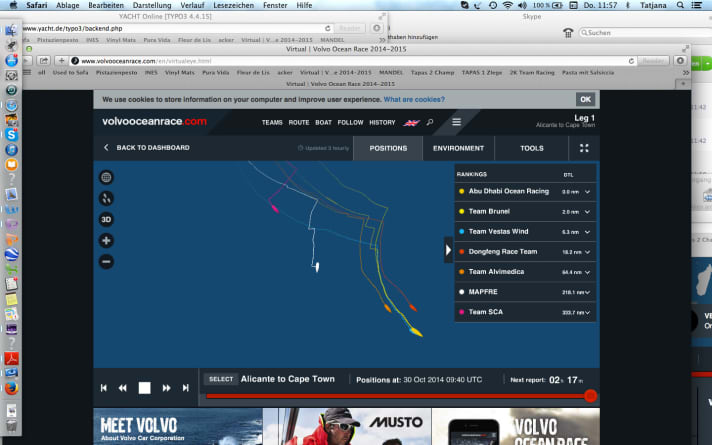Open the What are cookies link
Screen dimensions: 712x445
414,99
